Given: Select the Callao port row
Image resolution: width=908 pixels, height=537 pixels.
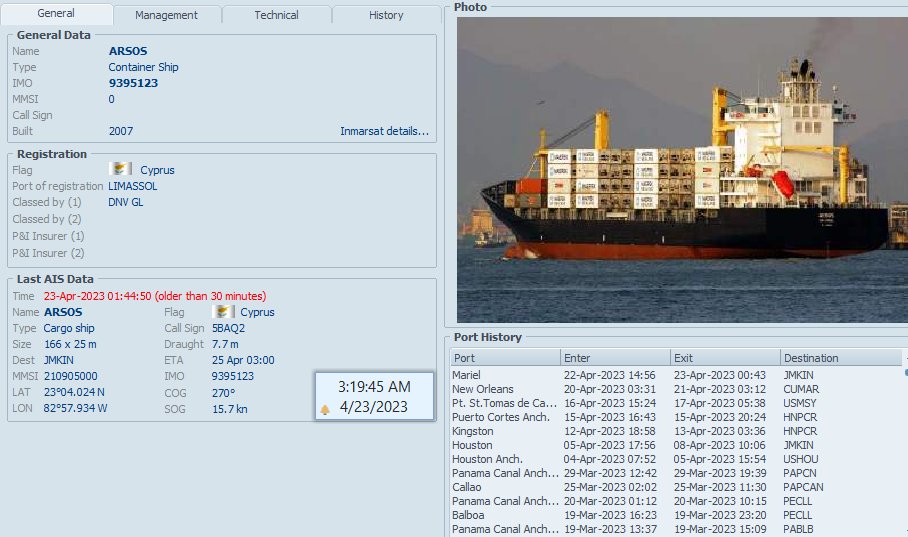Looking at the screenshot, I should click(x=676, y=487).
